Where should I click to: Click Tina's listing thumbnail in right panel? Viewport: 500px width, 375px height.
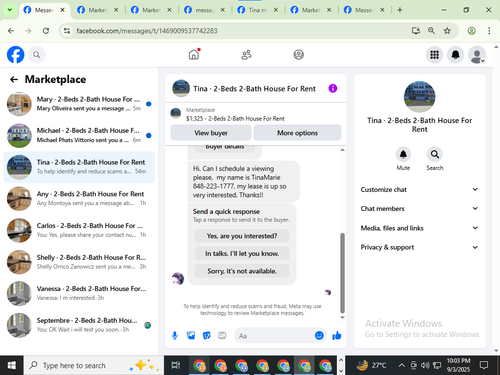419,97
